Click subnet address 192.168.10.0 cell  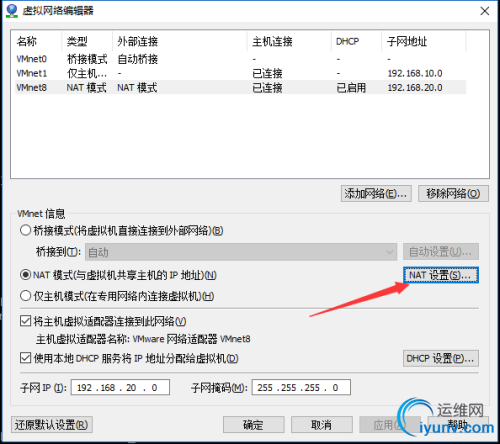point(415,73)
